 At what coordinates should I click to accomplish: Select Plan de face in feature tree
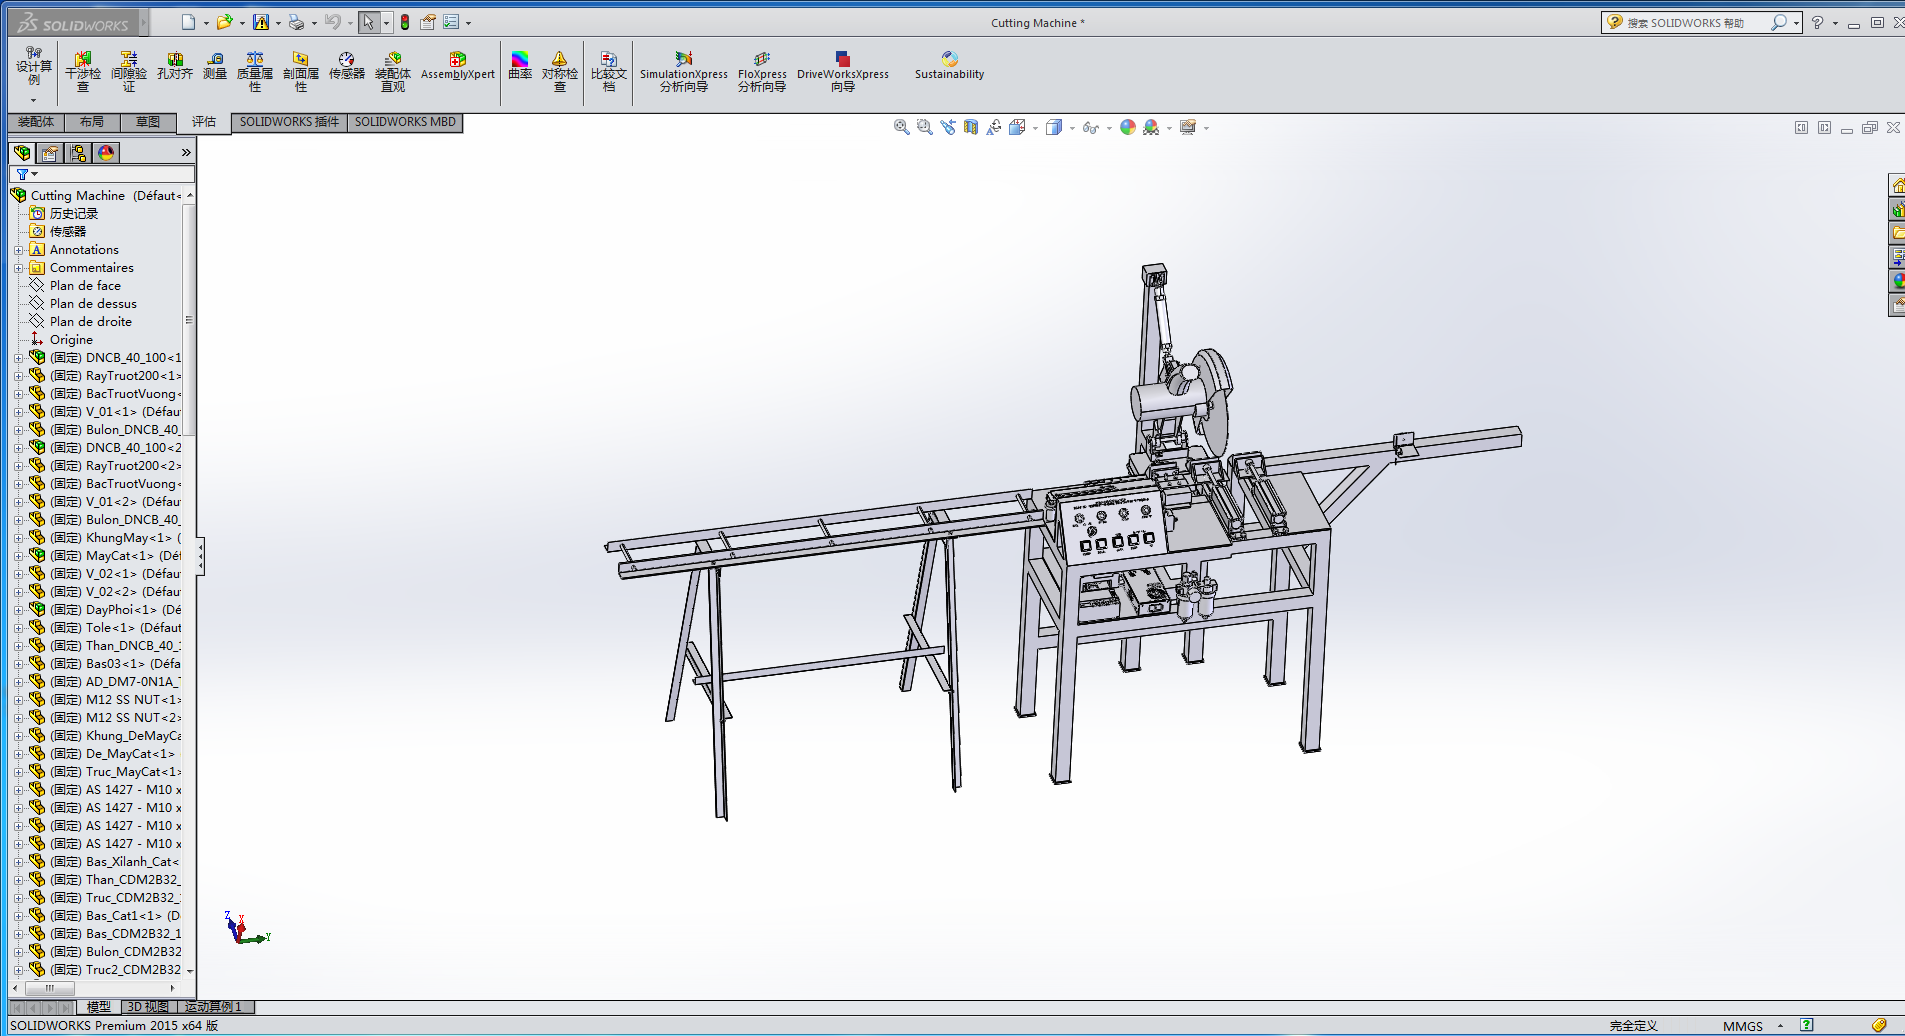[x=85, y=286]
